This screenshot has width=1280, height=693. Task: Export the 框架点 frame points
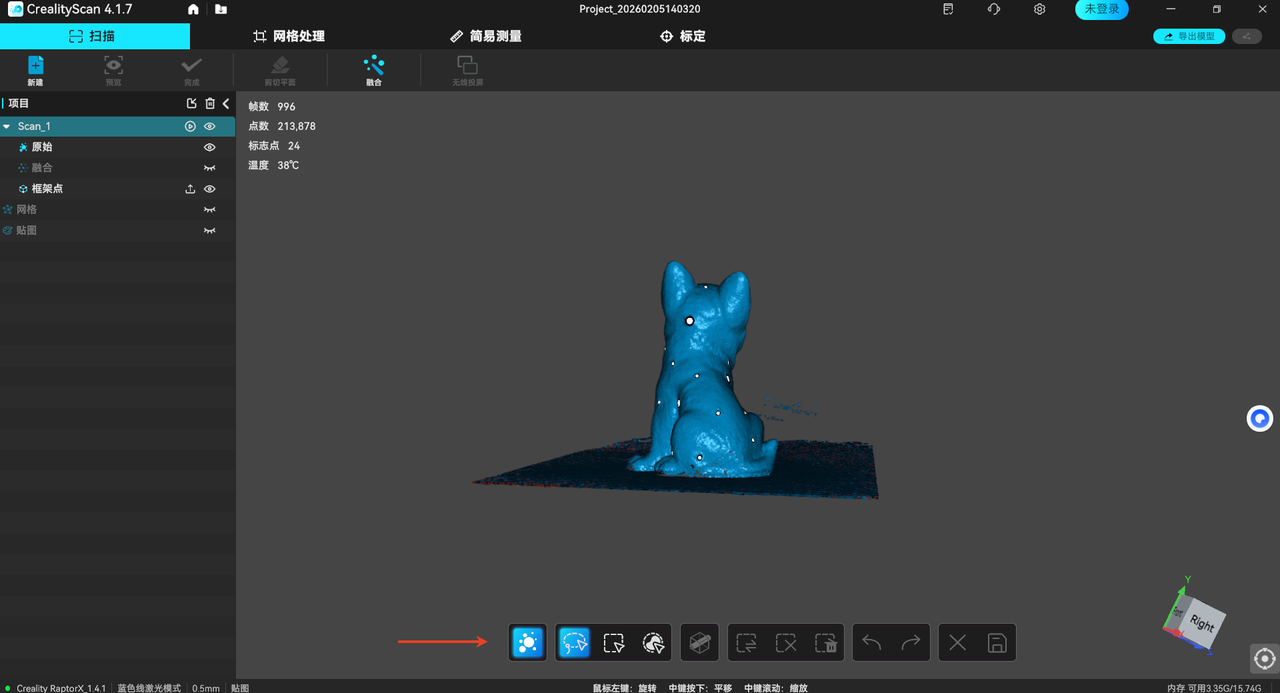(190, 189)
